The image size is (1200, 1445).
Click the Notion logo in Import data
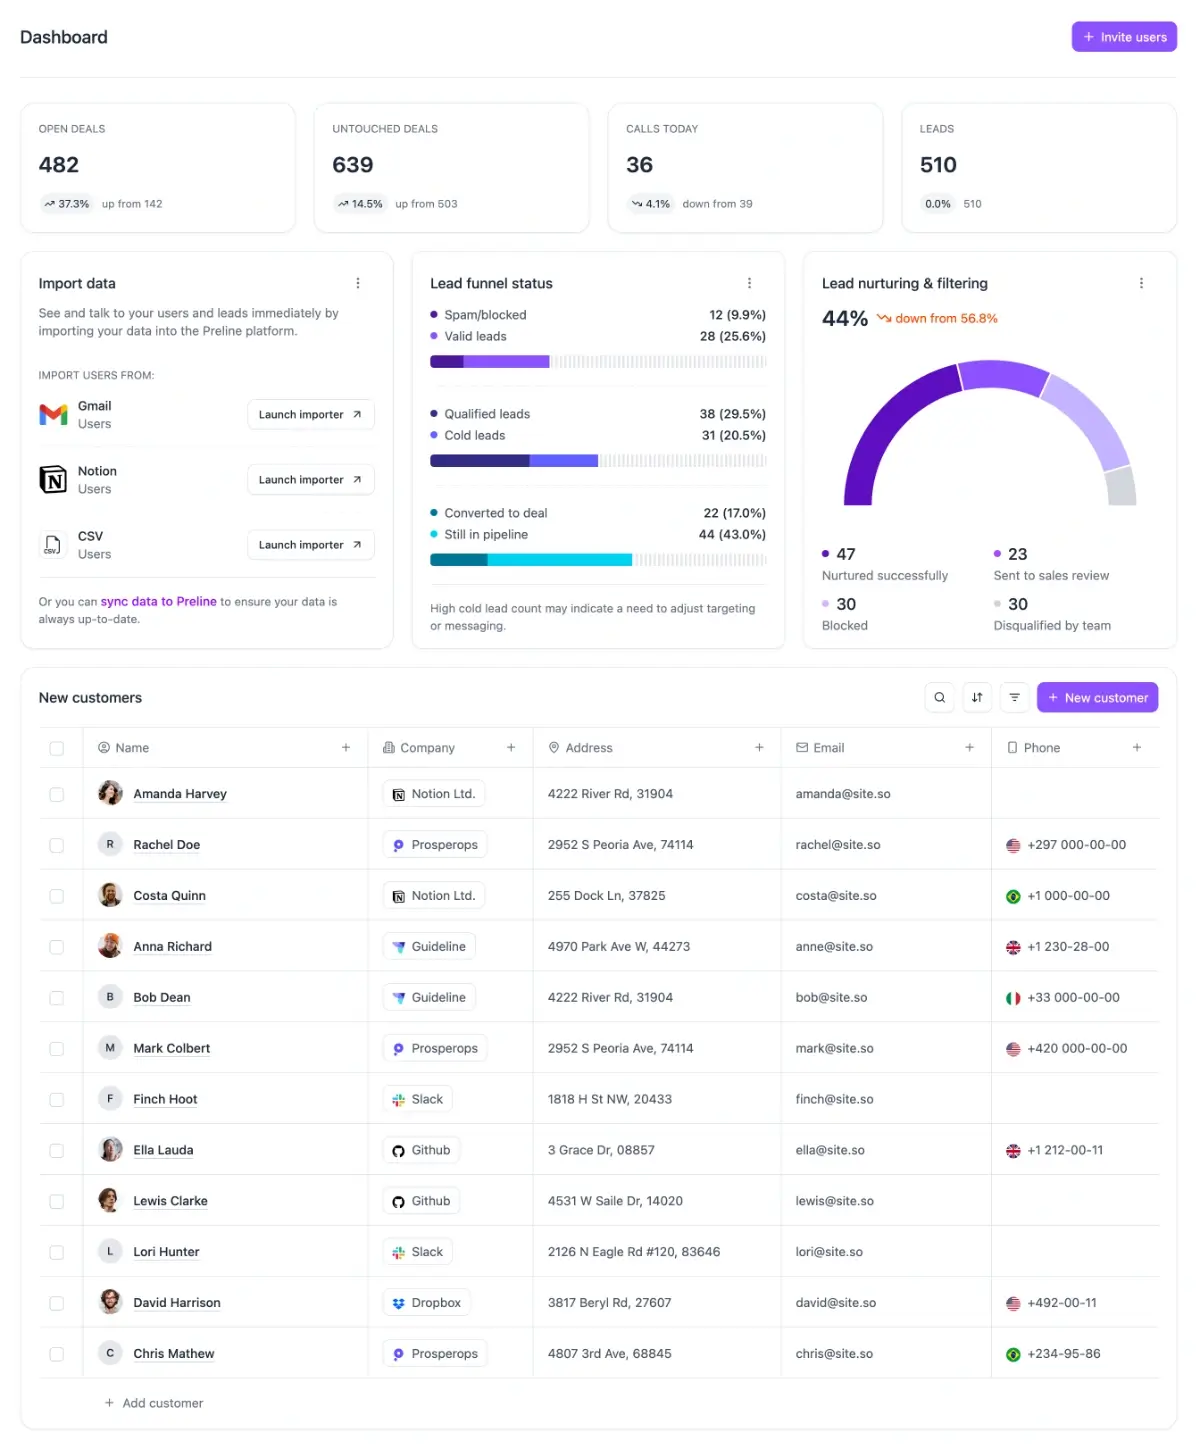tap(53, 480)
